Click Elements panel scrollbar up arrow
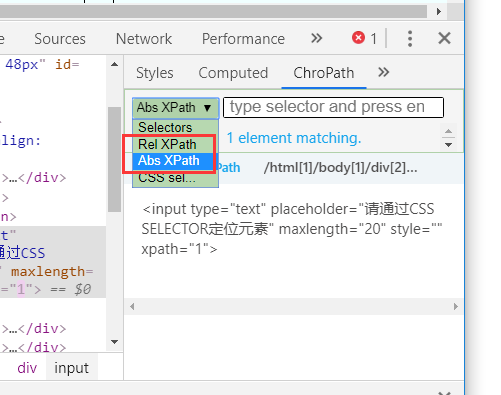Viewport: 501px width, 395px height. tap(115, 64)
